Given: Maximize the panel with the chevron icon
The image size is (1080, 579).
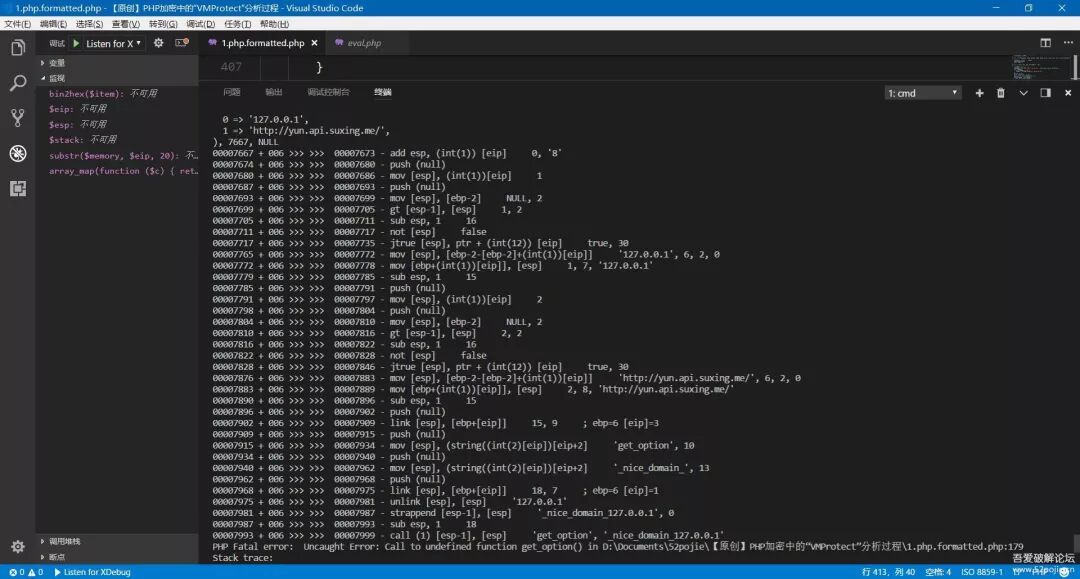Looking at the screenshot, I should (1024, 93).
